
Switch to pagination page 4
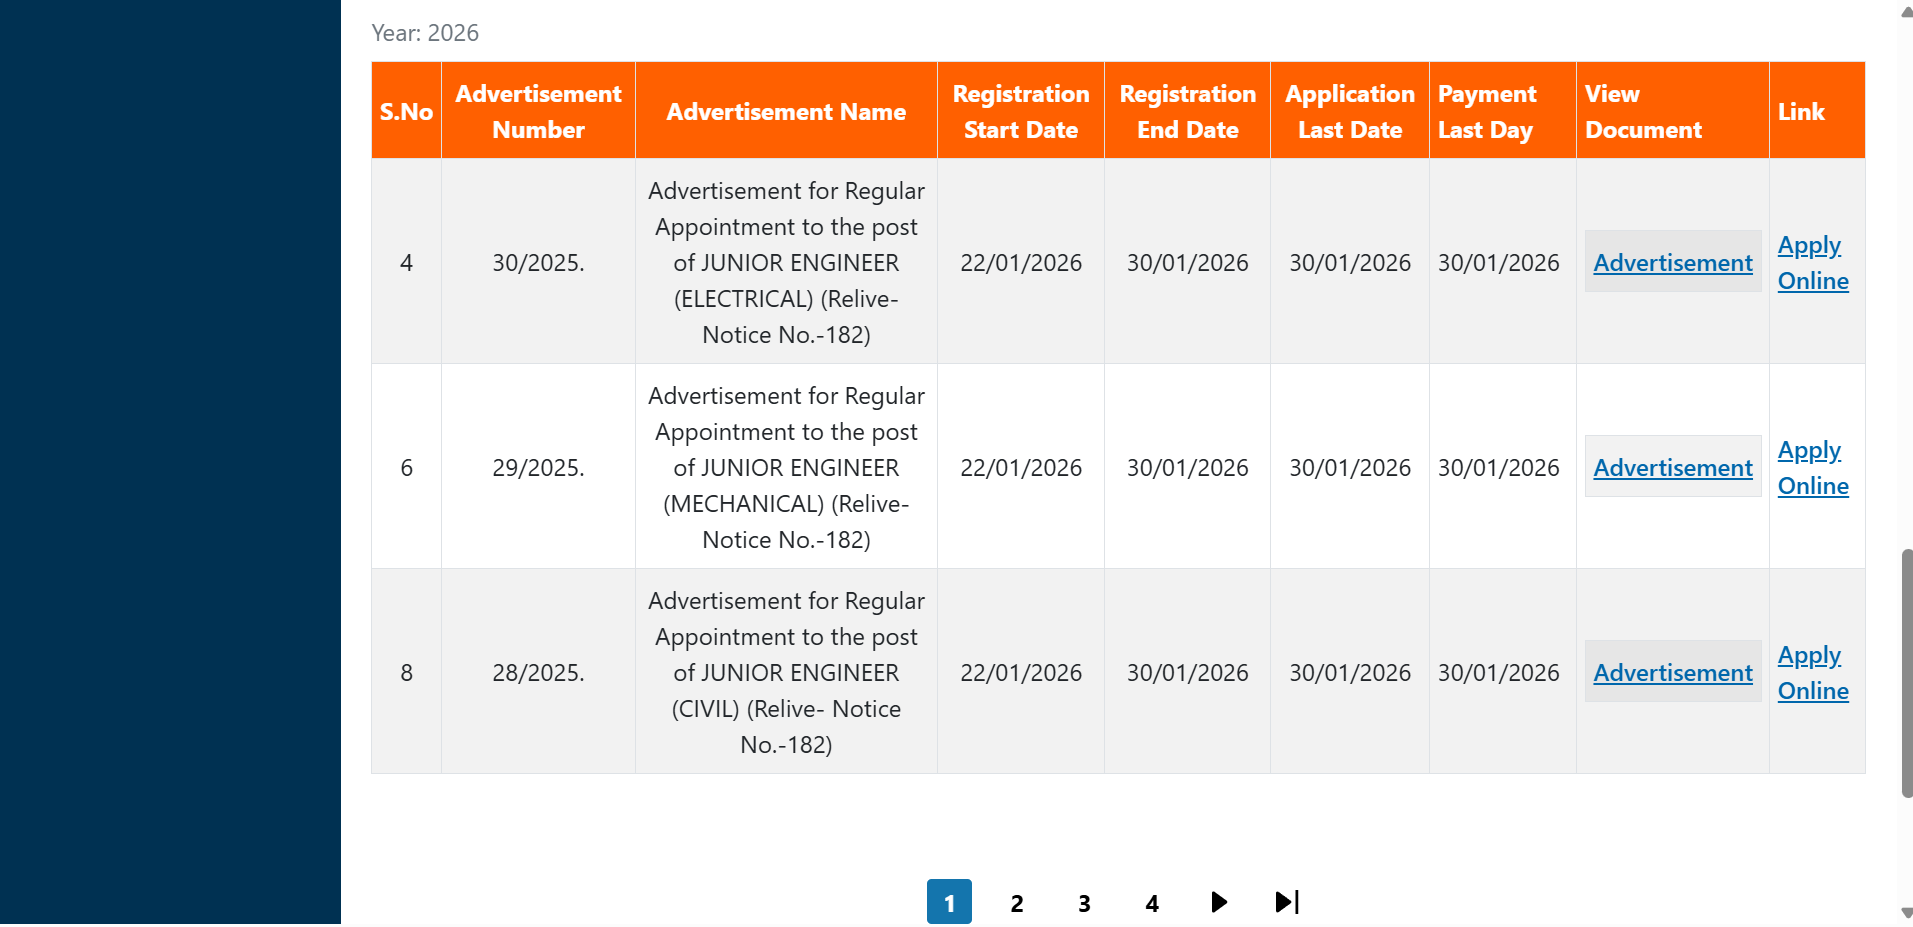[1151, 901]
